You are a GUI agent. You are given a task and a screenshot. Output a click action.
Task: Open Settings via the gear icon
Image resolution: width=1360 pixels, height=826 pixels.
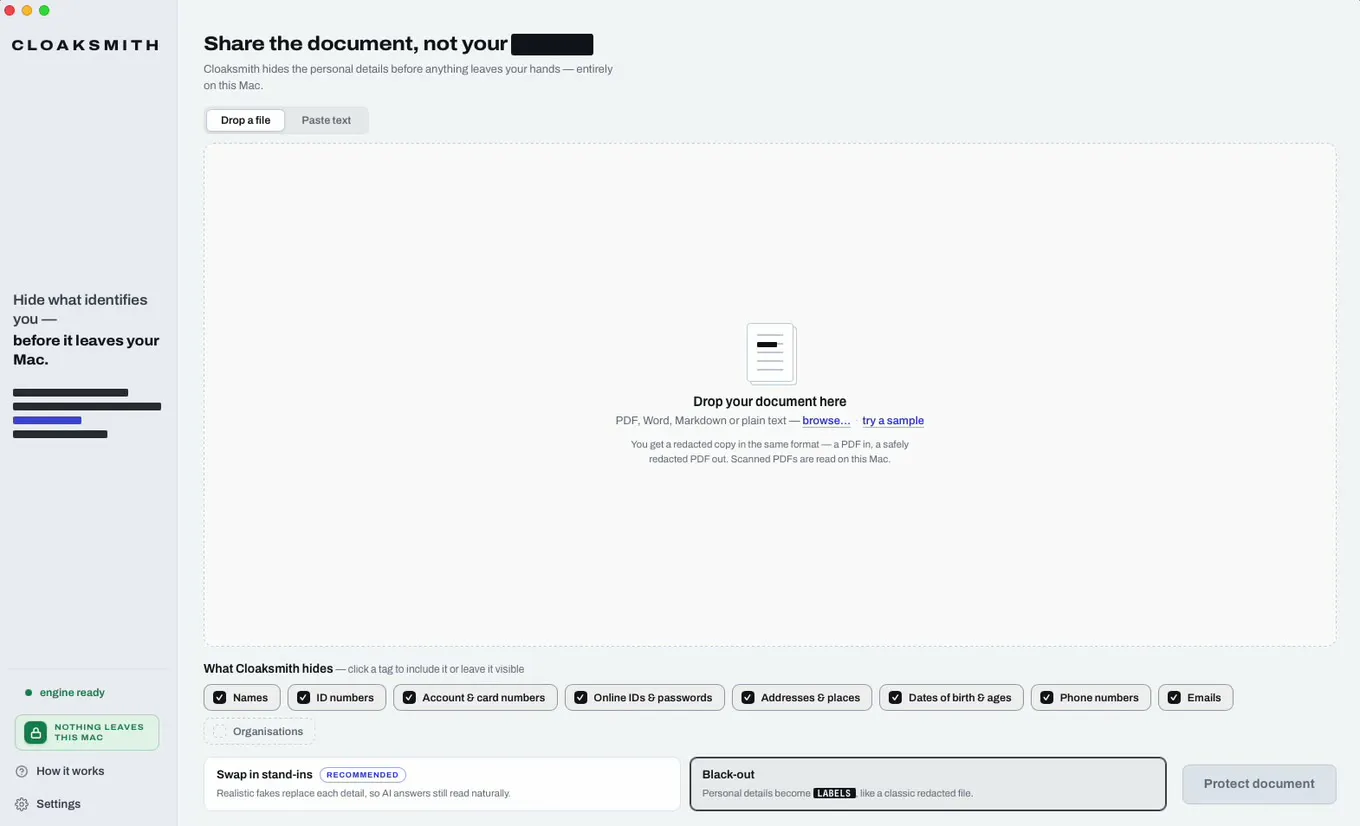(21, 804)
